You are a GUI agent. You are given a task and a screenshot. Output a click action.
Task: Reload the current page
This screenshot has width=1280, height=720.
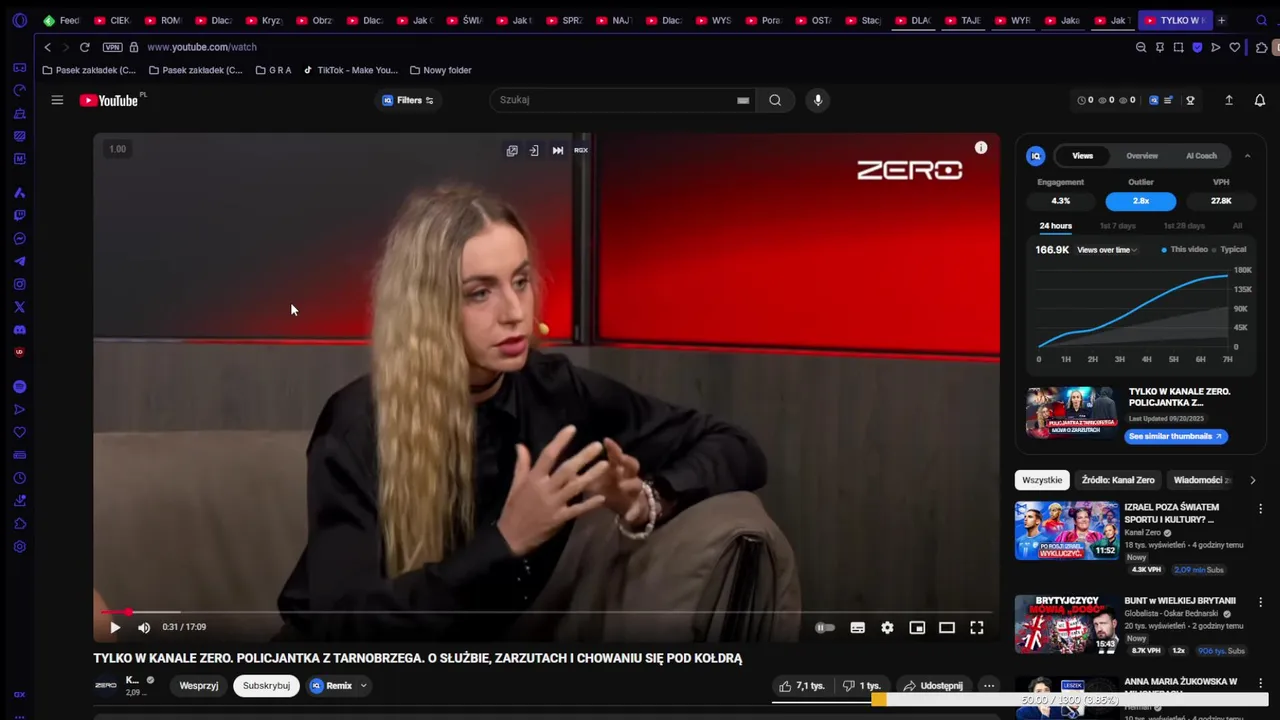click(x=84, y=47)
